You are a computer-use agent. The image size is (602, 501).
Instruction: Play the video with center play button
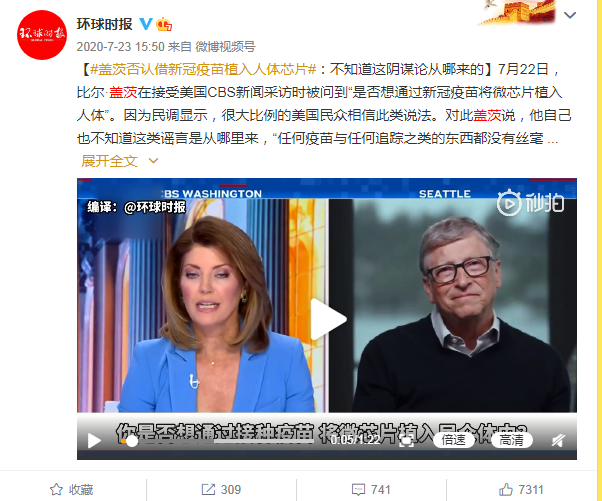click(327, 319)
